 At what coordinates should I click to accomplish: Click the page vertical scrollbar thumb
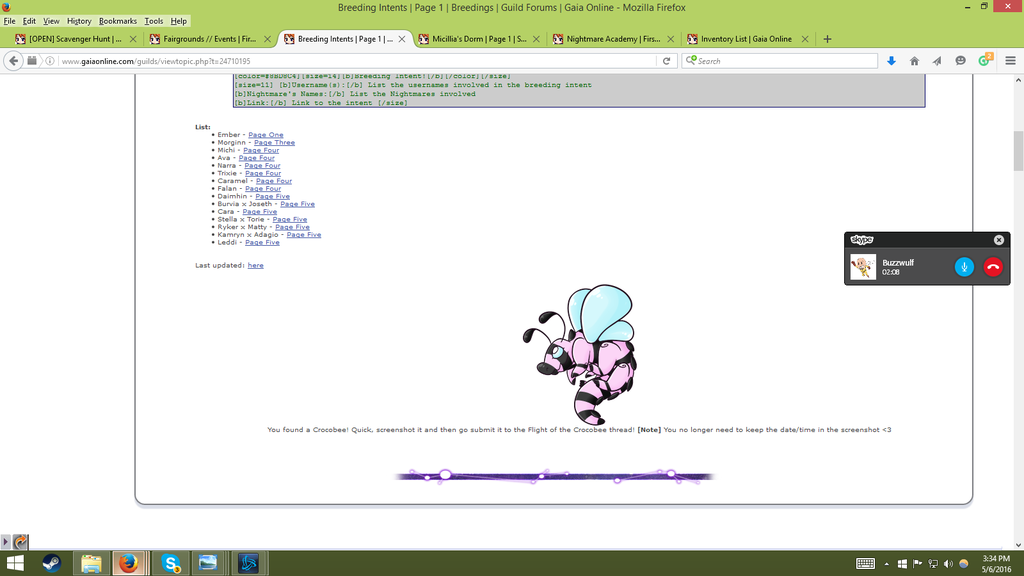coord(1018,150)
